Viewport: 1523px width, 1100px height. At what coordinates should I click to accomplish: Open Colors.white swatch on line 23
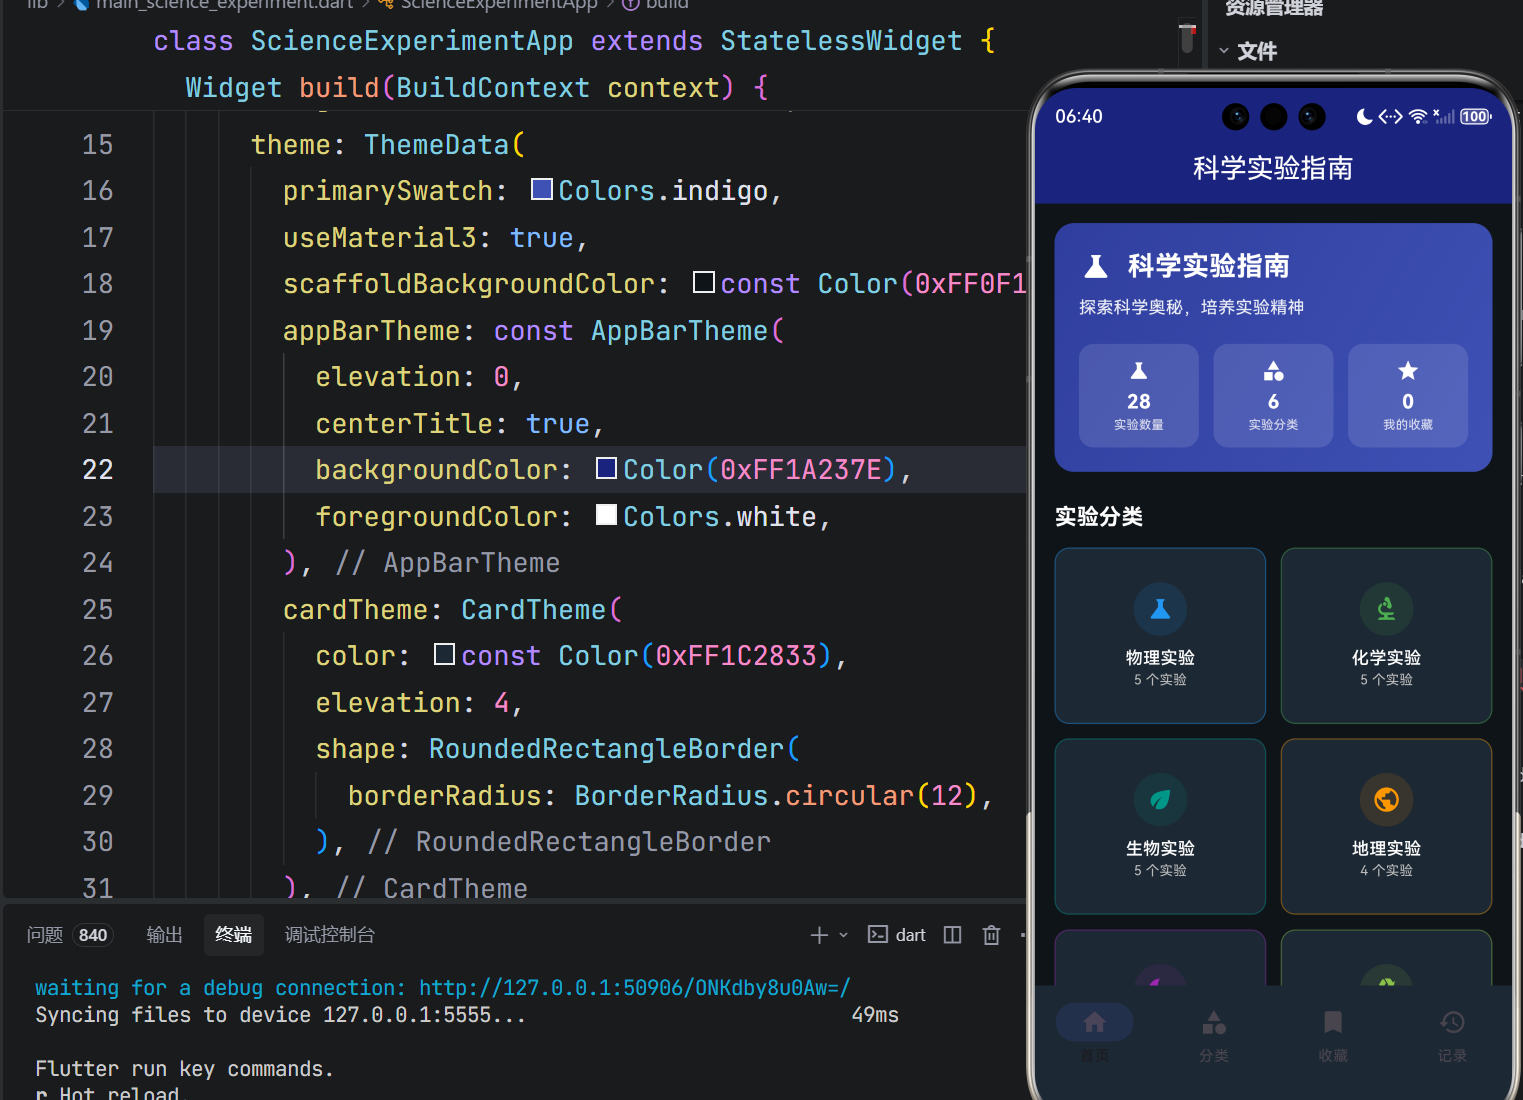click(x=606, y=514)
